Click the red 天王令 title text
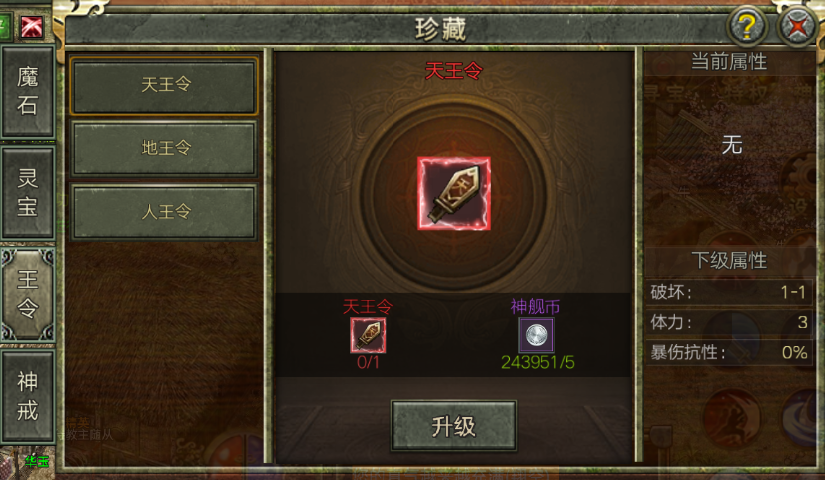 tap(454, 71)
